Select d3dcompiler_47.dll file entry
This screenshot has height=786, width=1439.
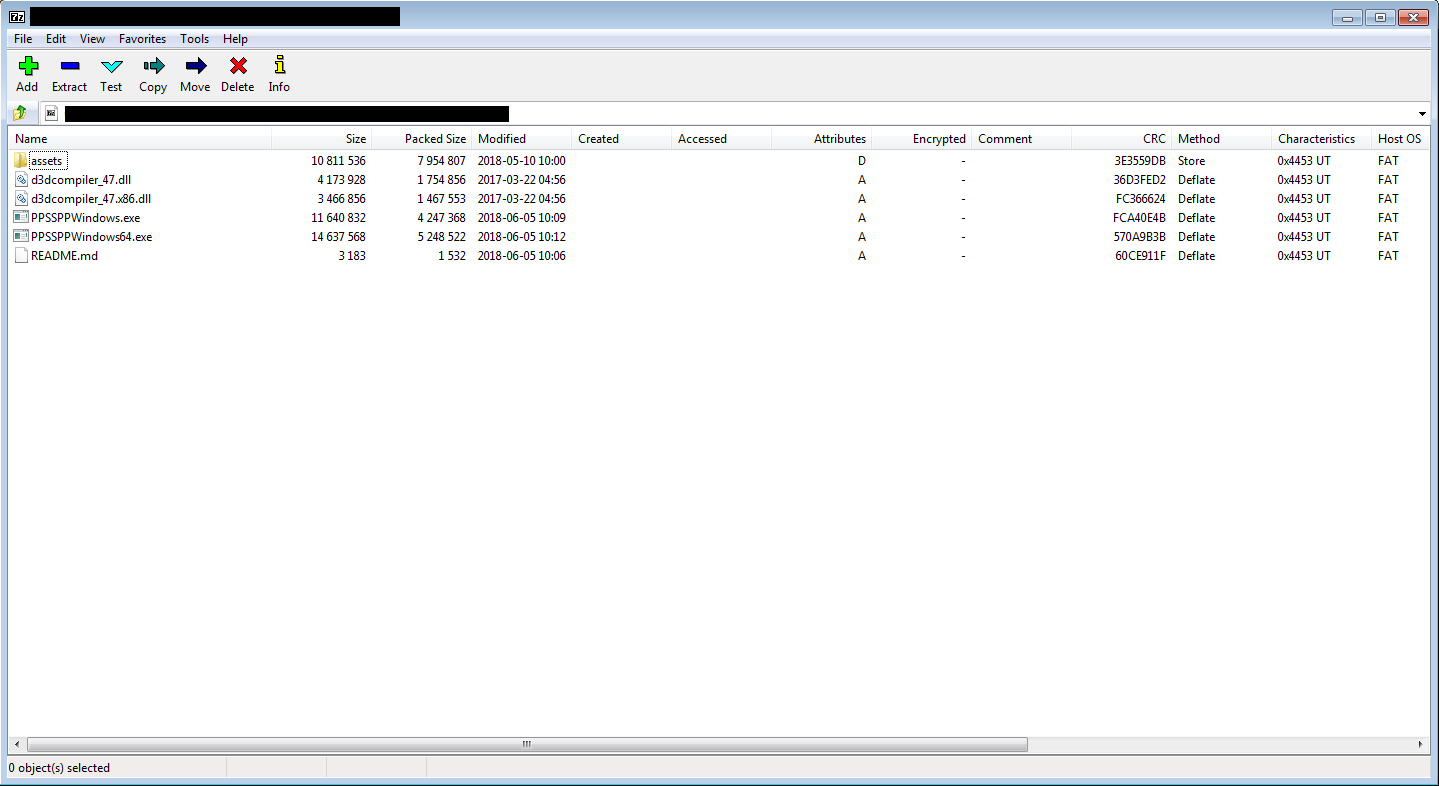pyautogui.click(x=81, y=180)
